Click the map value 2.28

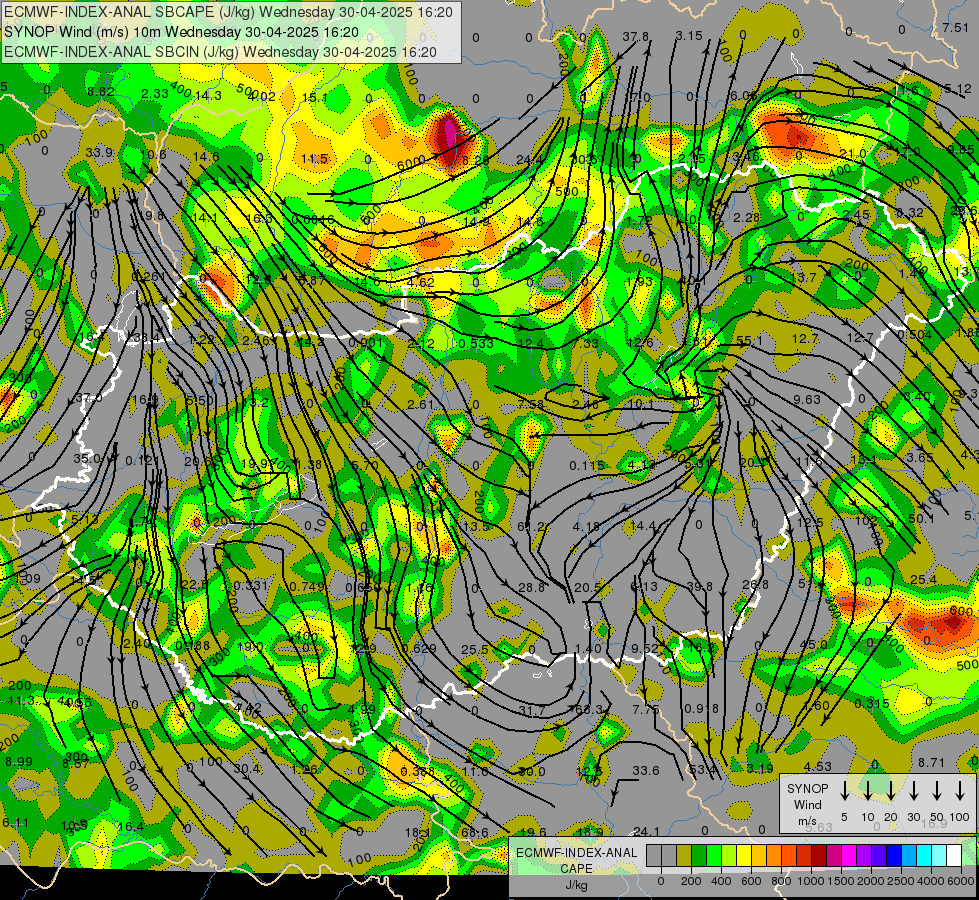click(746, 217)
